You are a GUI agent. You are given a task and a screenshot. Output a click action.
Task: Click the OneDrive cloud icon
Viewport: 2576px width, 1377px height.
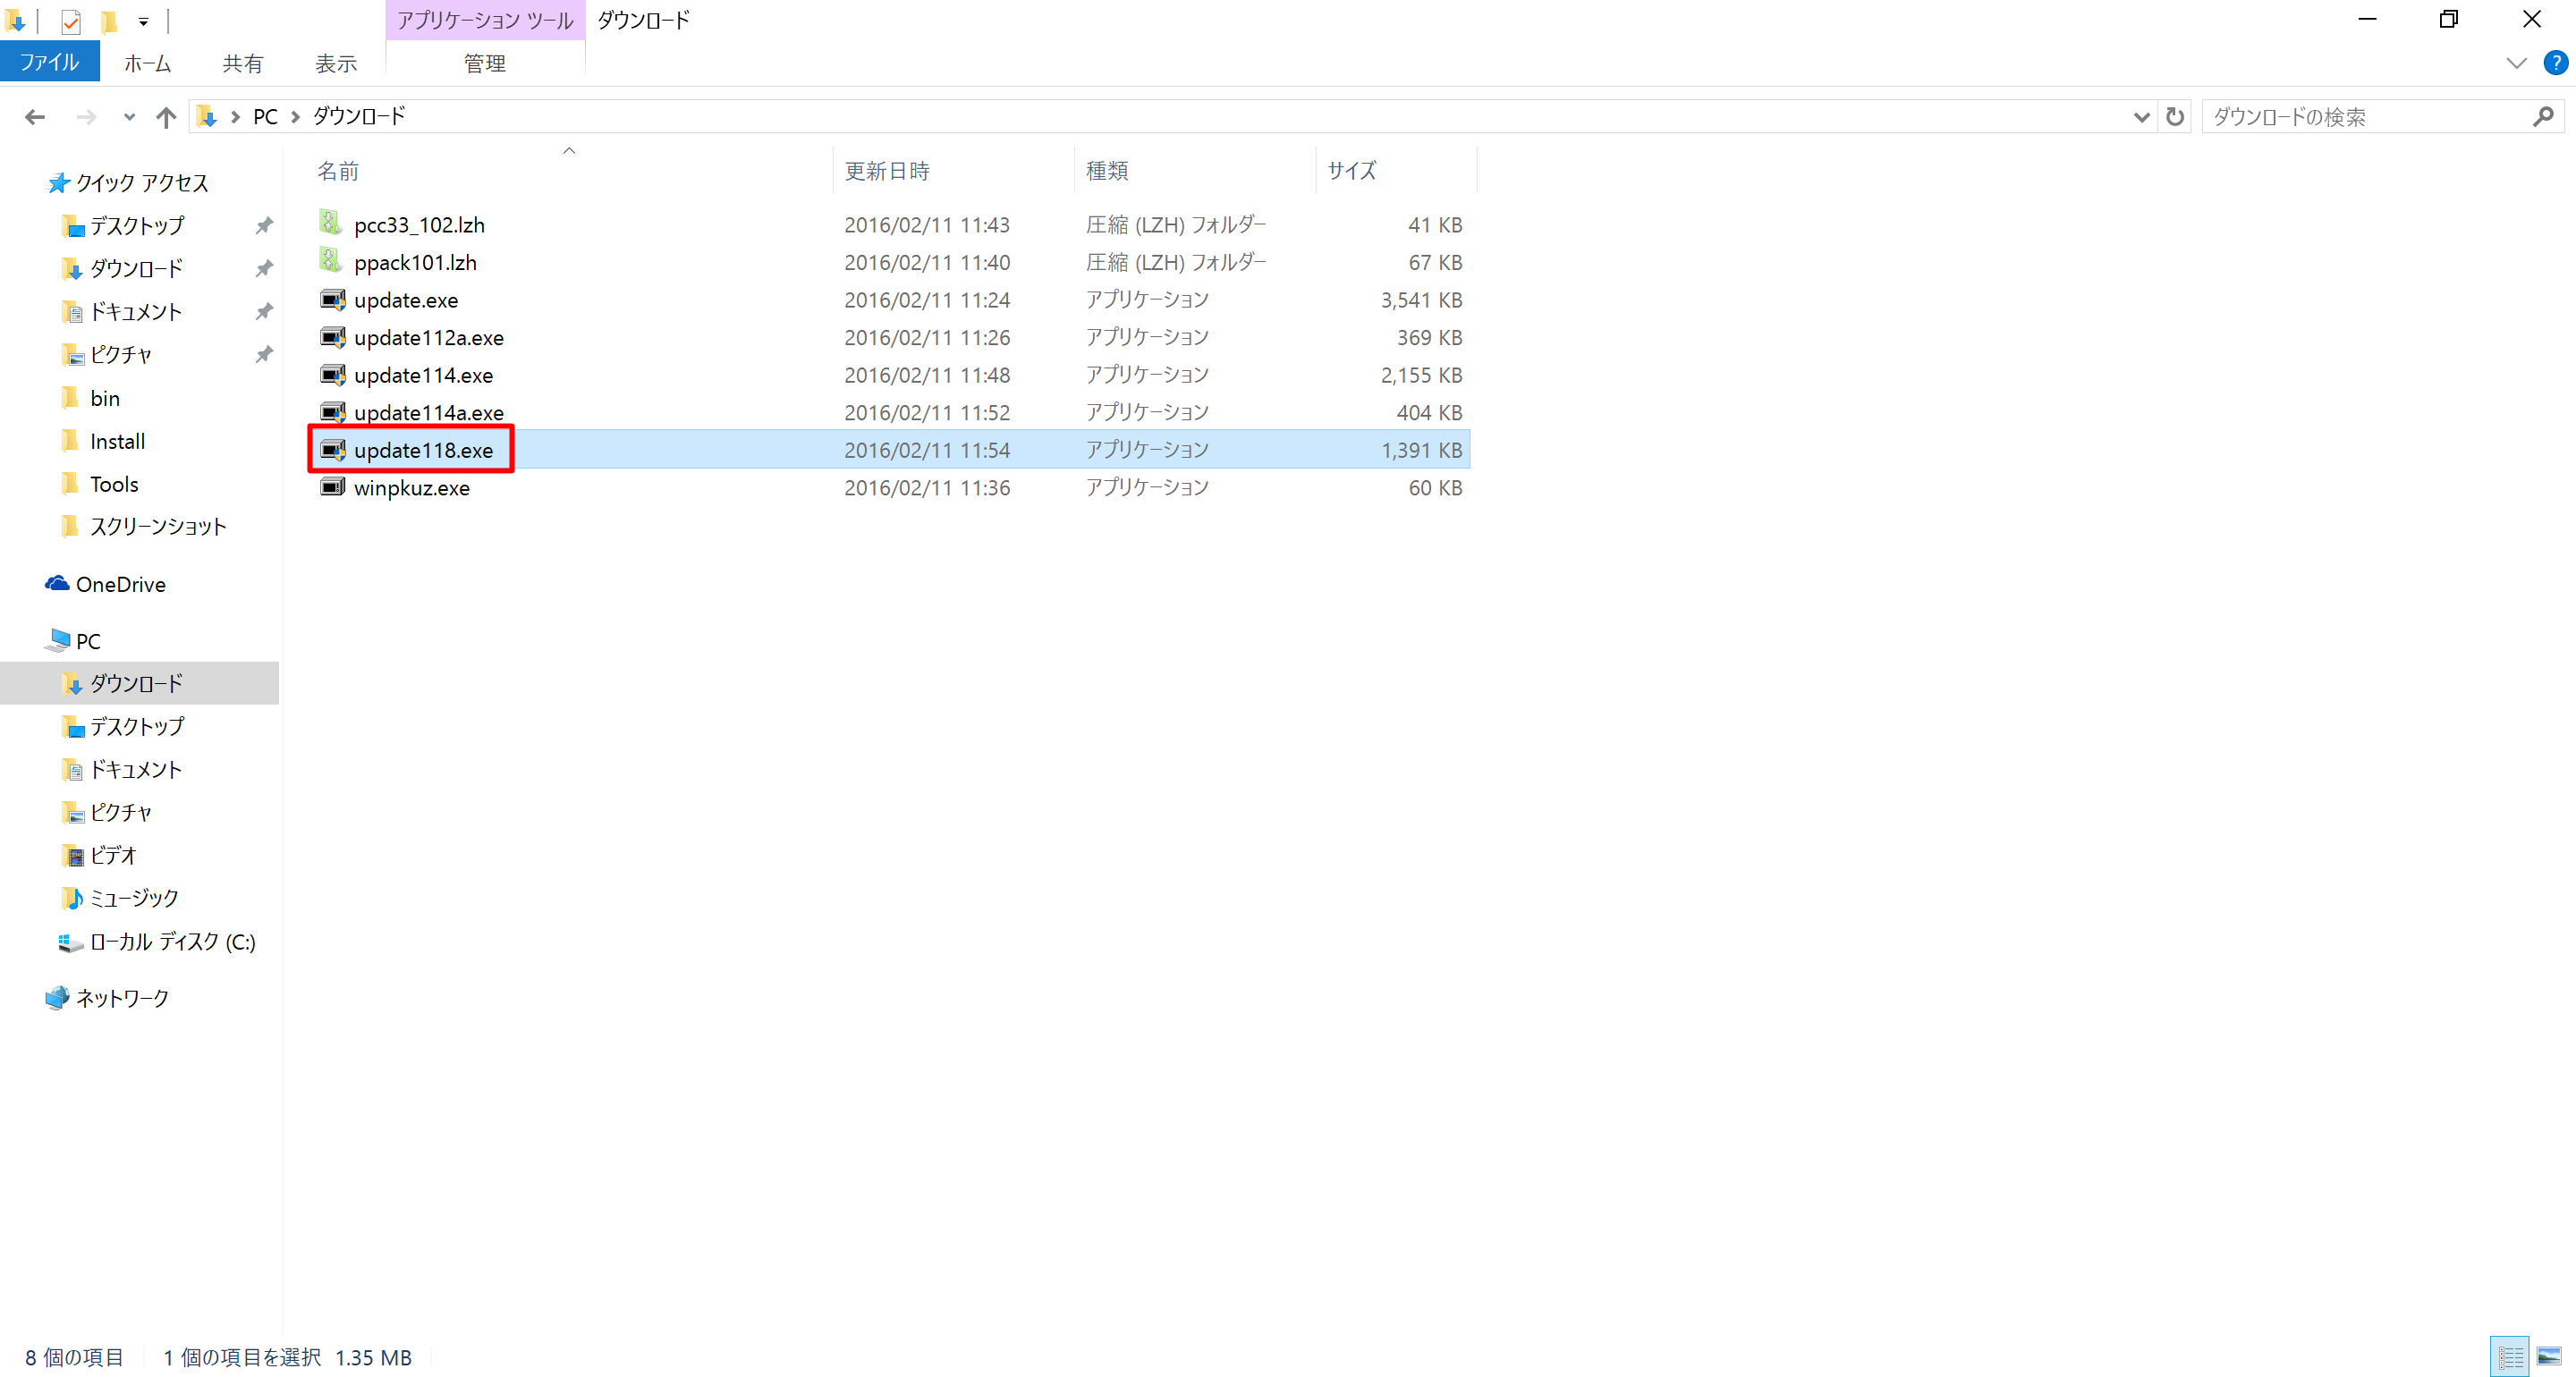point(57,583)
